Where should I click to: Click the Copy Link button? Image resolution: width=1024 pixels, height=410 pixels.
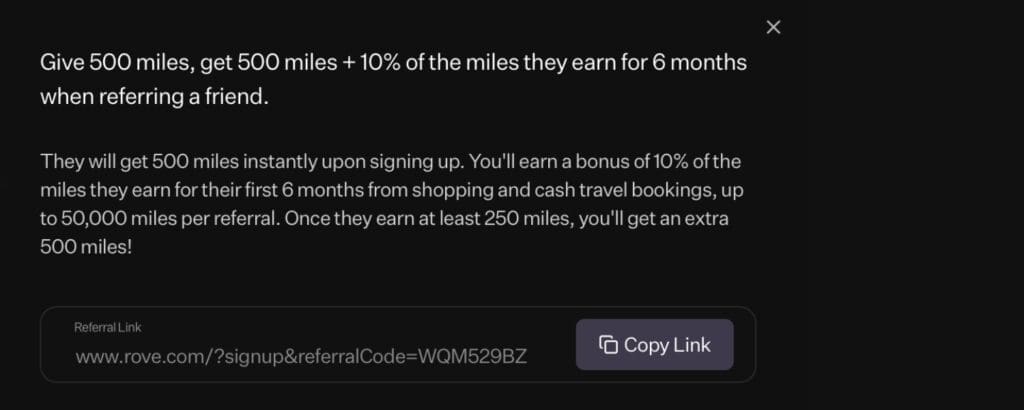click(x=655, y=345)
